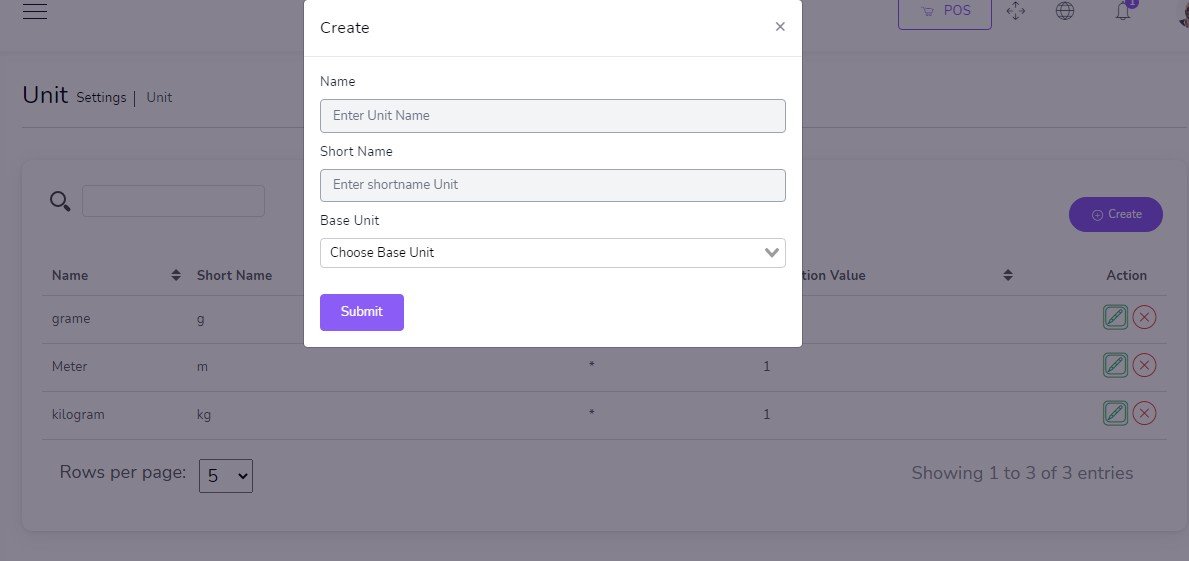
Task: Go to the Settings breadcrumb
Action: 101,98
